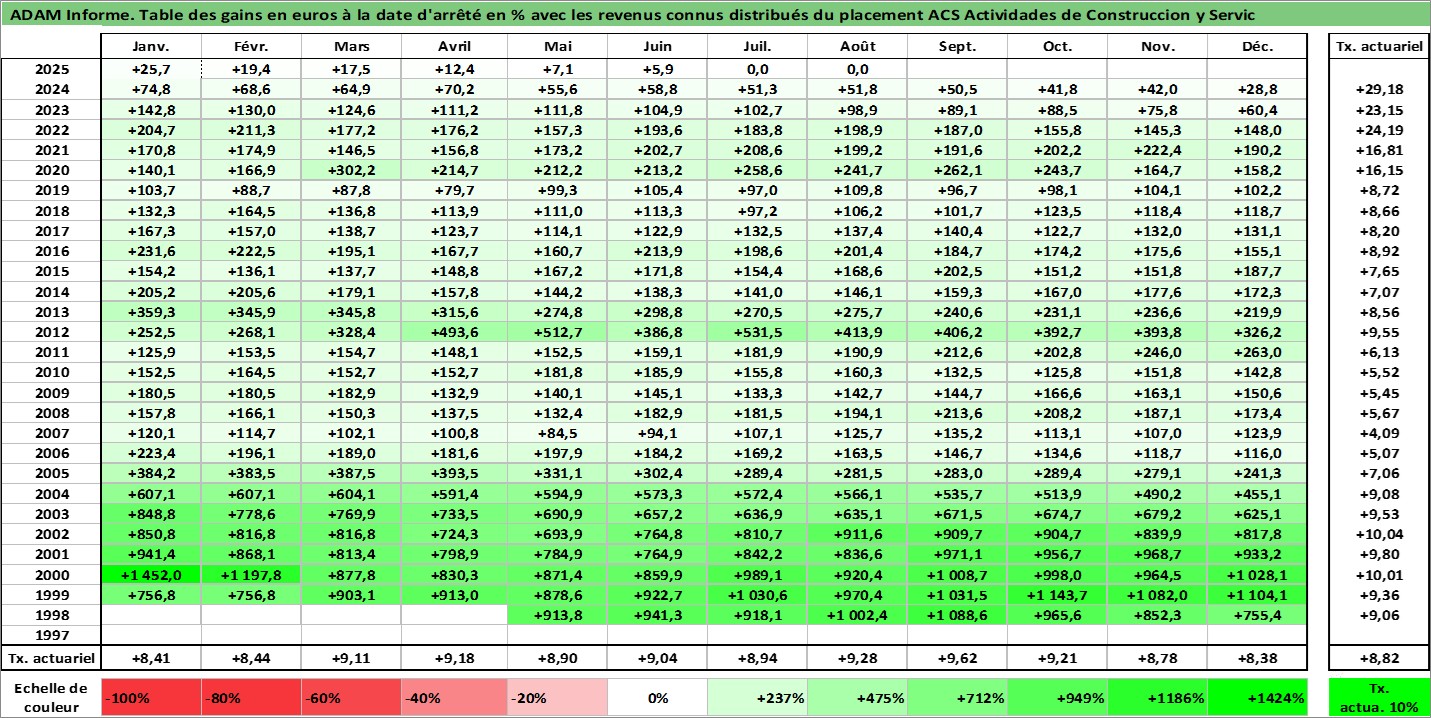Click the overall actuarial rate +8,82
This screenshot has width=1431, height=718.
(1379, 658)
